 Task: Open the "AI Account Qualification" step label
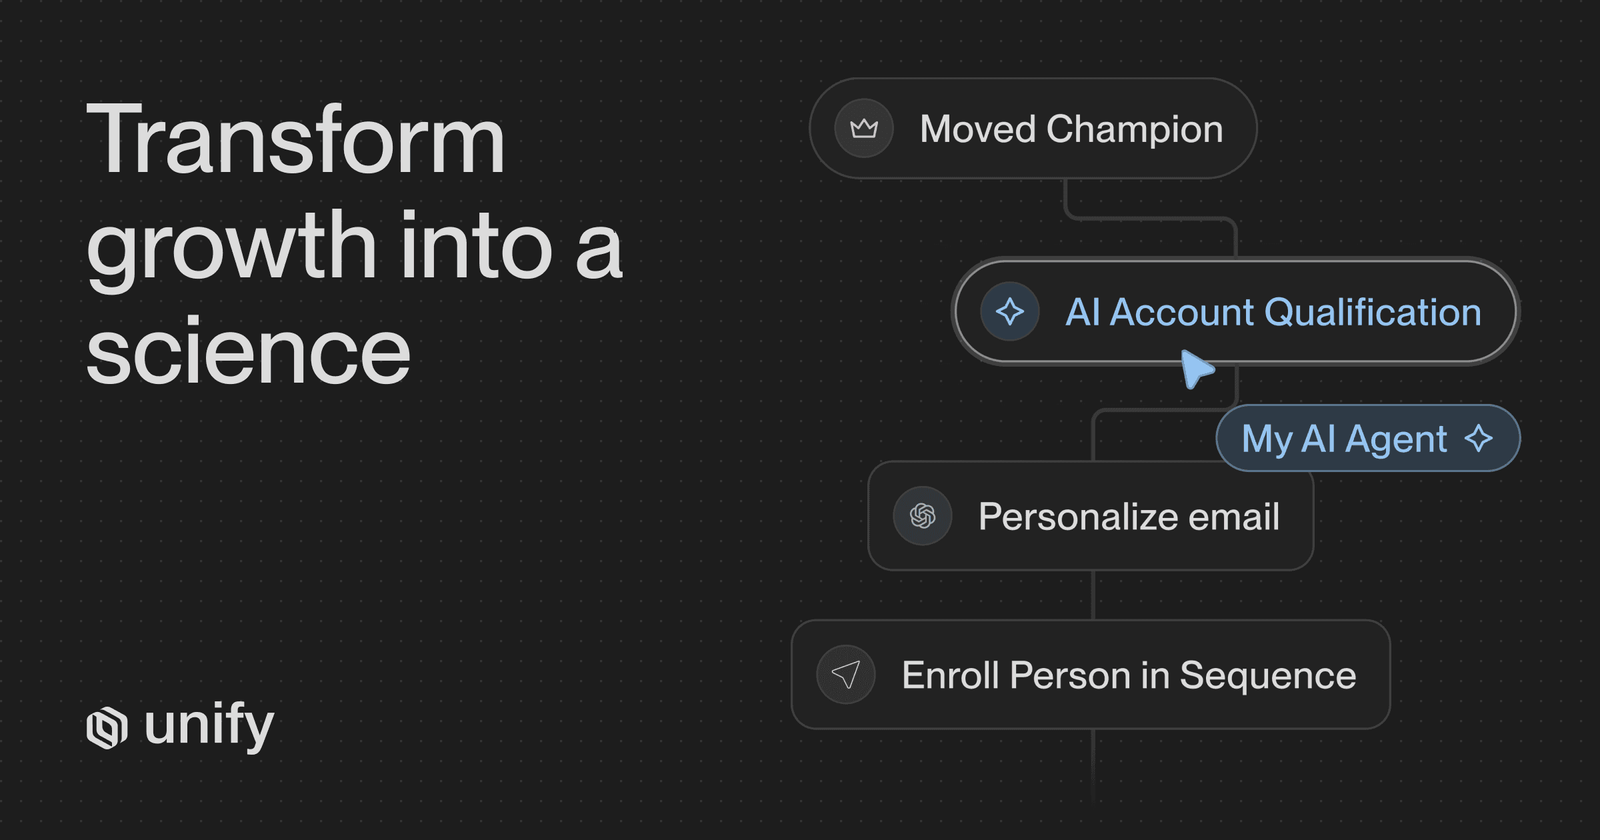(1272, 312)
